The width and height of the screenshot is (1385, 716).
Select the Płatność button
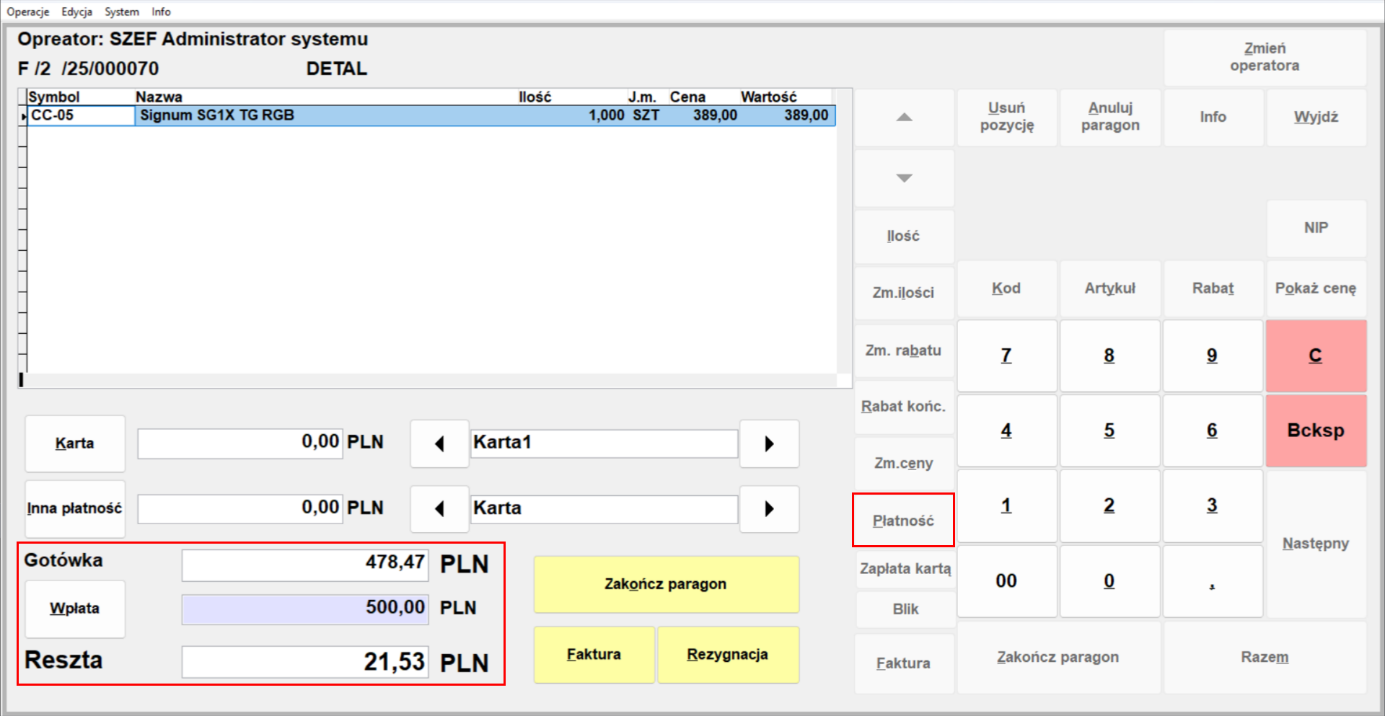coord(903,520)
